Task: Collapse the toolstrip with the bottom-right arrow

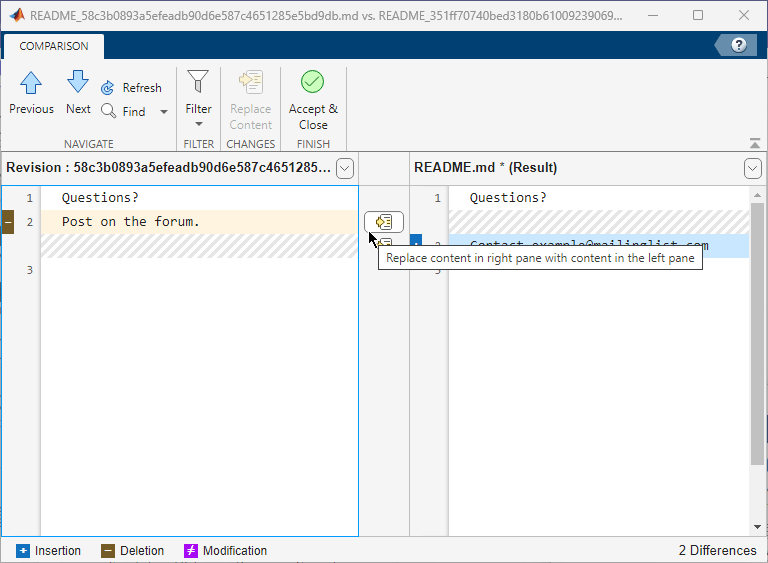Action: pyautogui.click(x=754, y=142)
